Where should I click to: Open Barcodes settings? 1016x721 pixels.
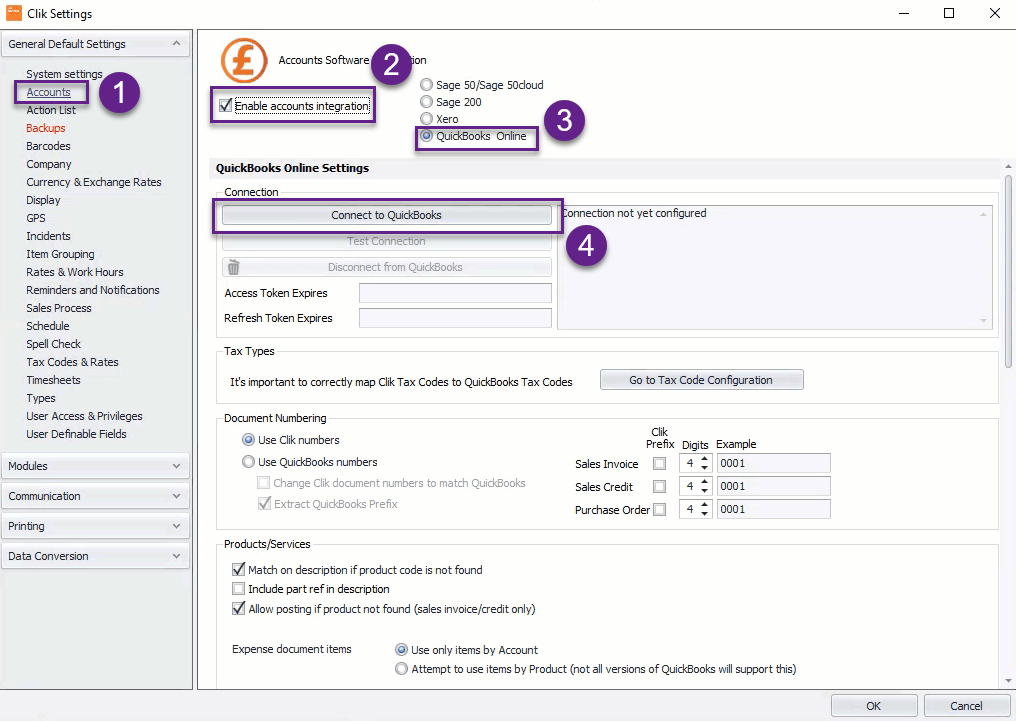[49, 146]
